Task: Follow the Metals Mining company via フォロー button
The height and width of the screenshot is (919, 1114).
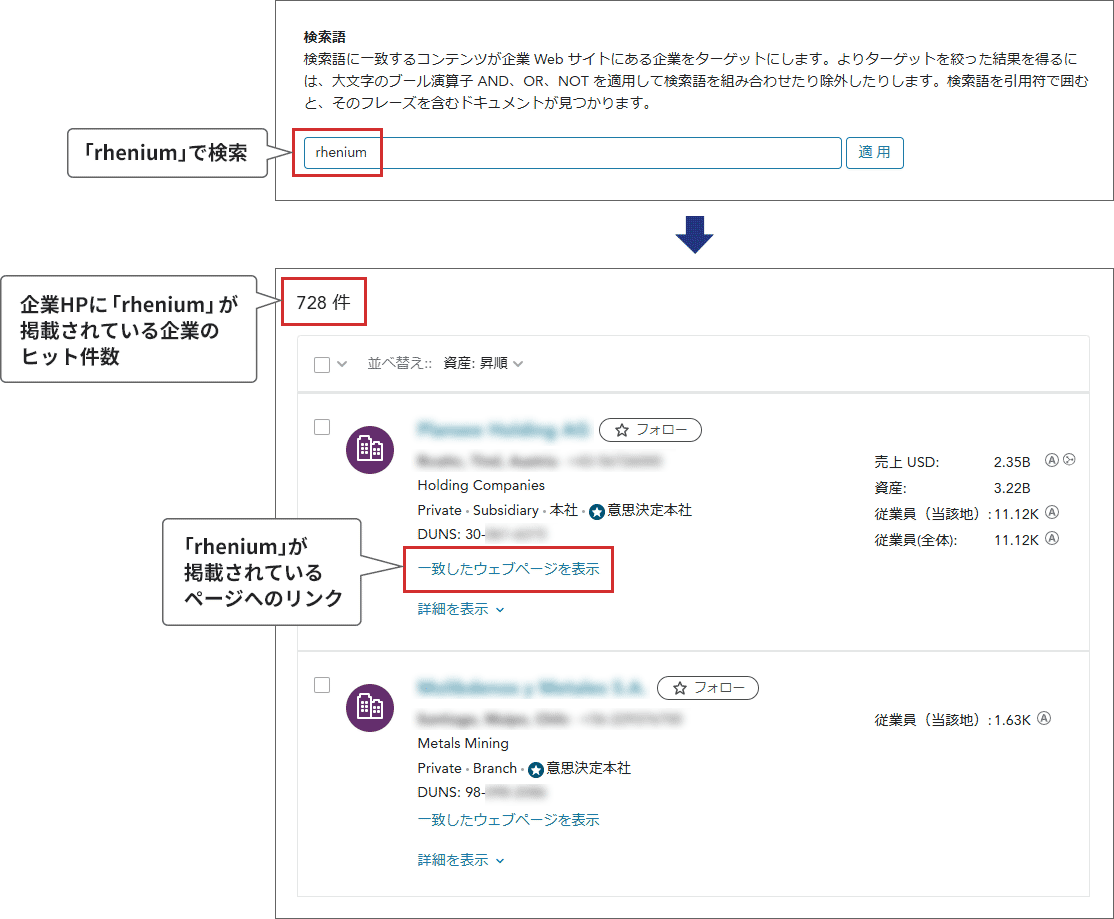Action: (x=708, y=687)
